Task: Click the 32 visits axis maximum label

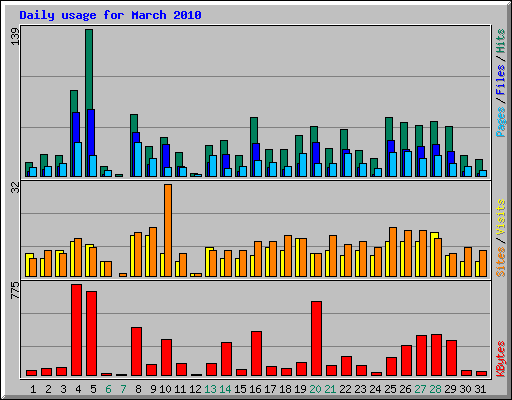Action: pyautogui.click(x=15, y=188)
